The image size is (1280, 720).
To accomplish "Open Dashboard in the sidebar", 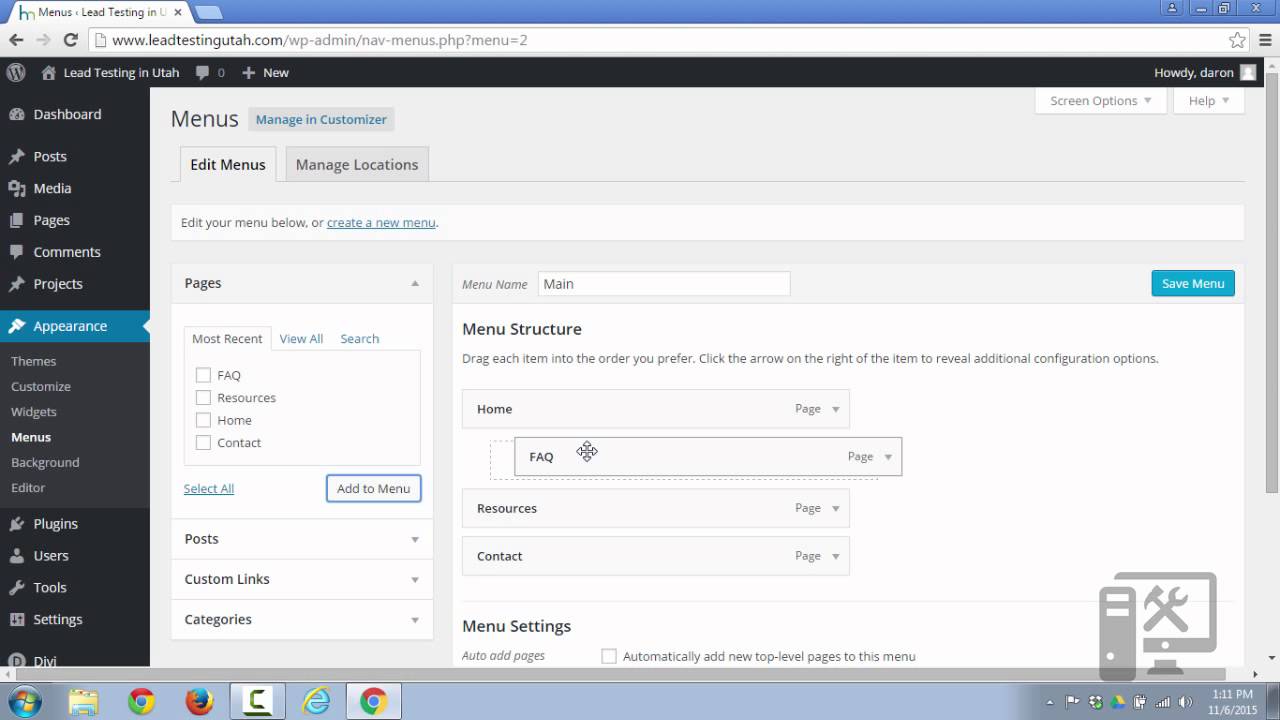I will pyautogui.click(x=67, y=114).
